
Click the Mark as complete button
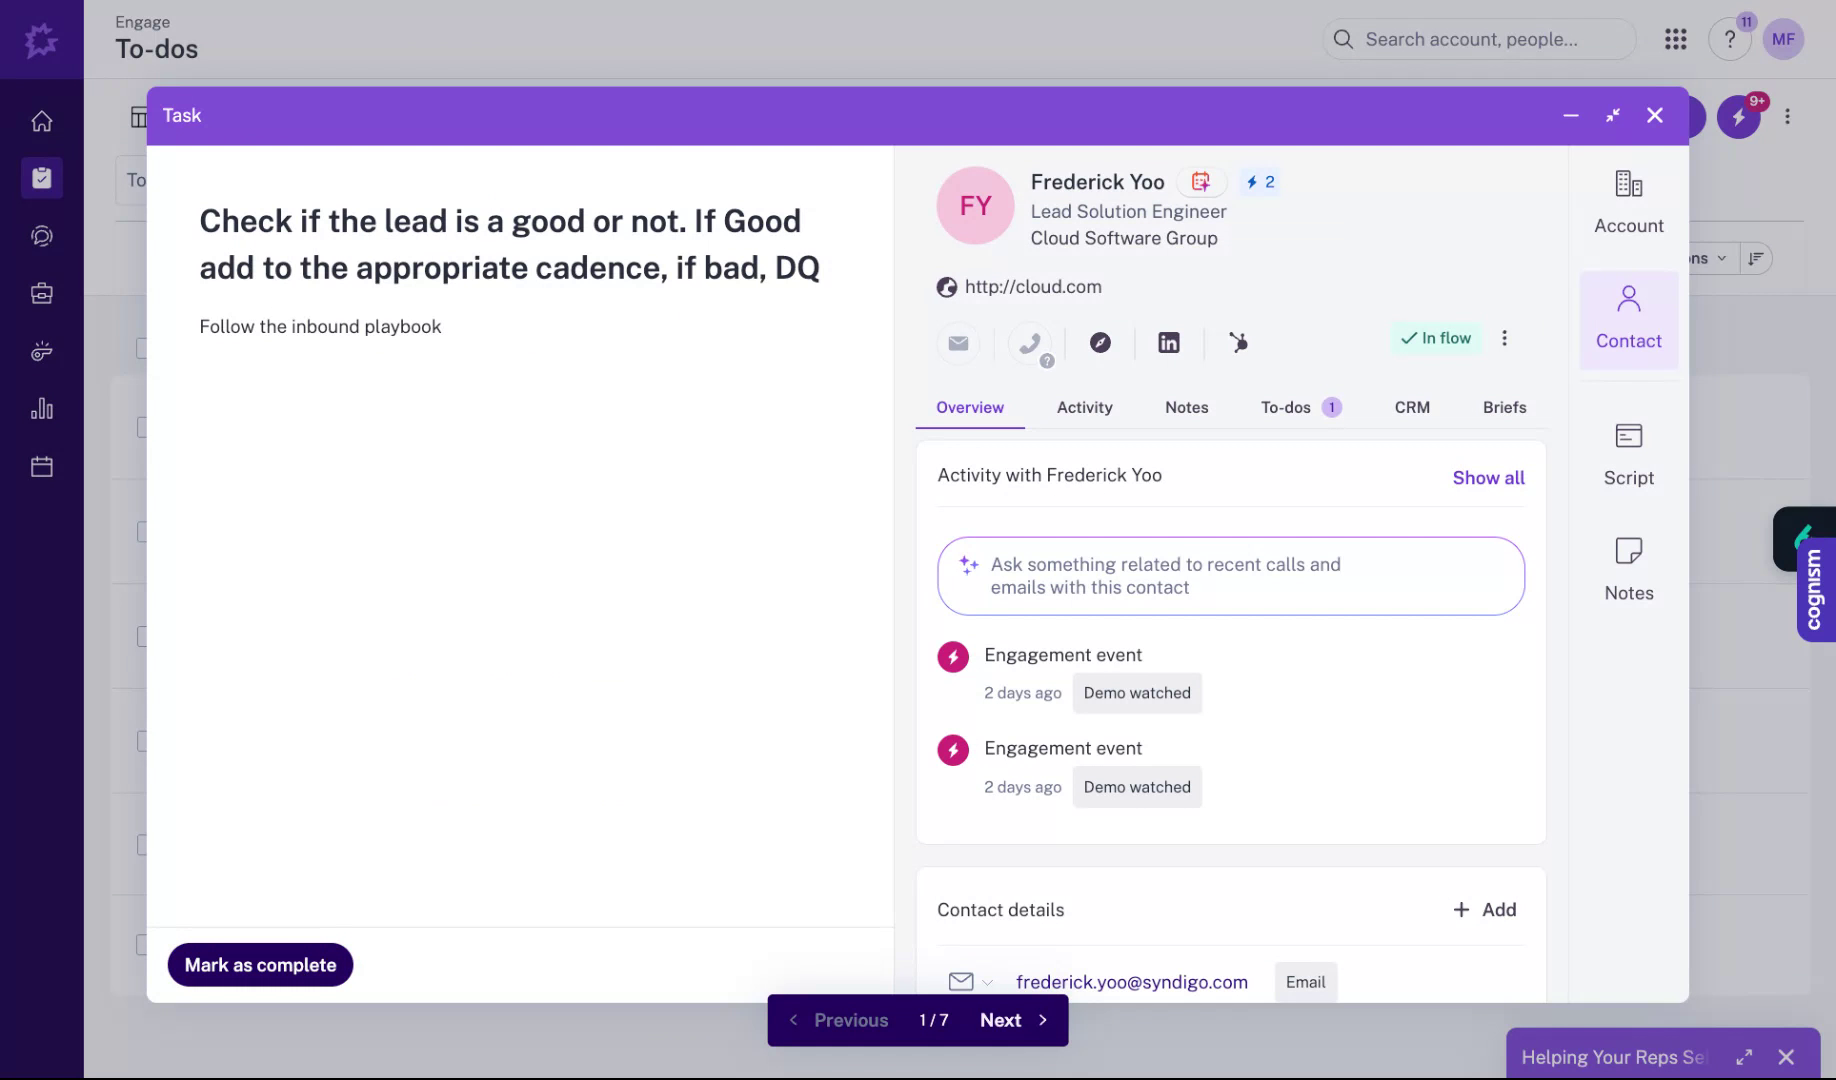click(x=260, y=964)
